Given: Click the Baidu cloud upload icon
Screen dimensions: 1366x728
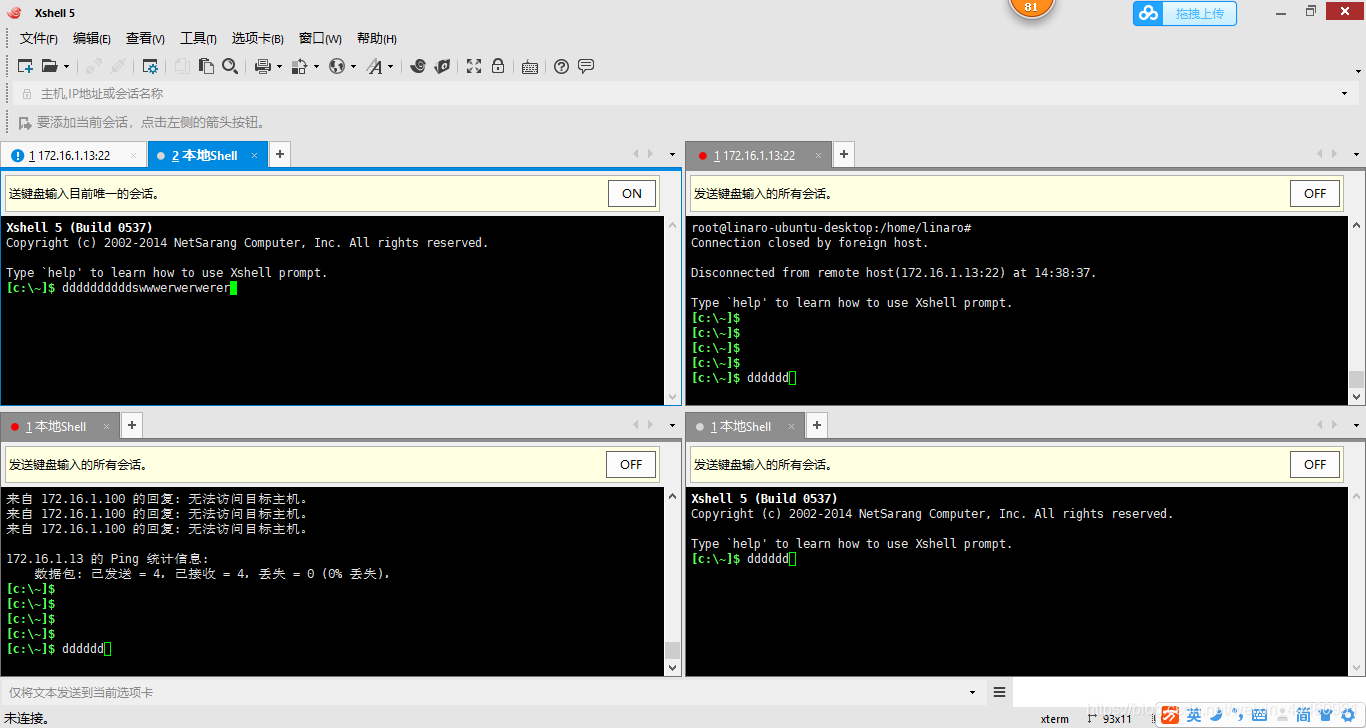Looking at the screenshot, I should (1149, 13).
